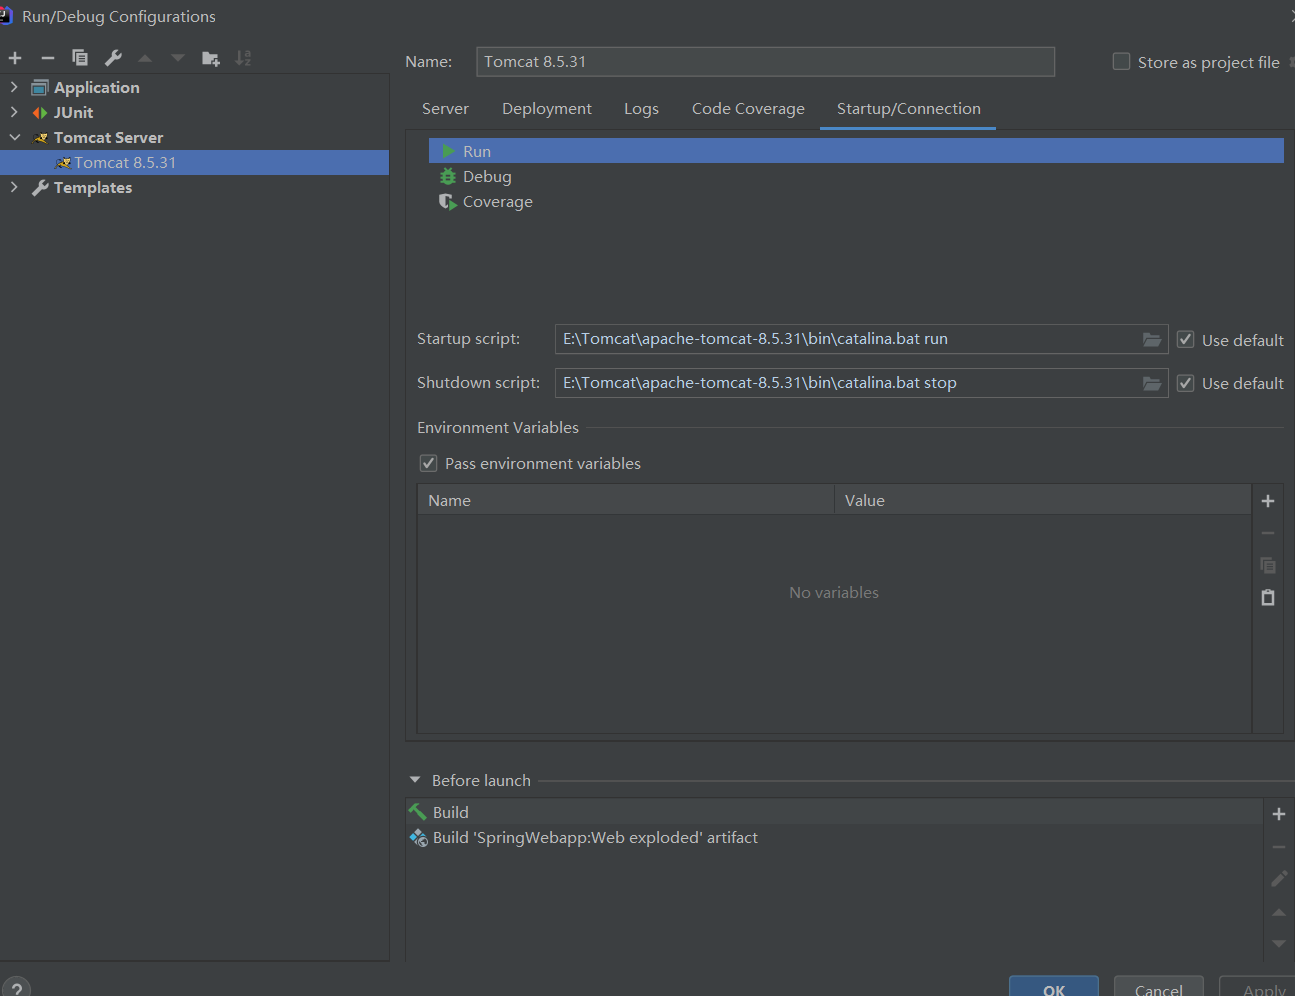1295x996 pixels.
Task: Add a Before launch task
Action: point(1279,814)
